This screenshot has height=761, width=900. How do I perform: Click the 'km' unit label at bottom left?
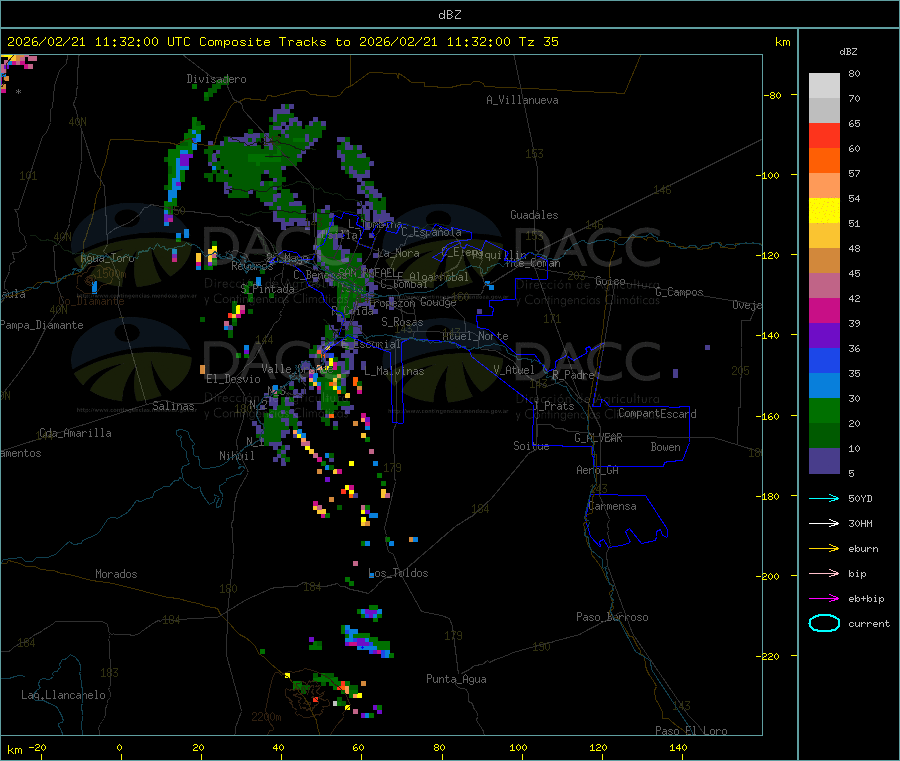[x=15, y=750]
